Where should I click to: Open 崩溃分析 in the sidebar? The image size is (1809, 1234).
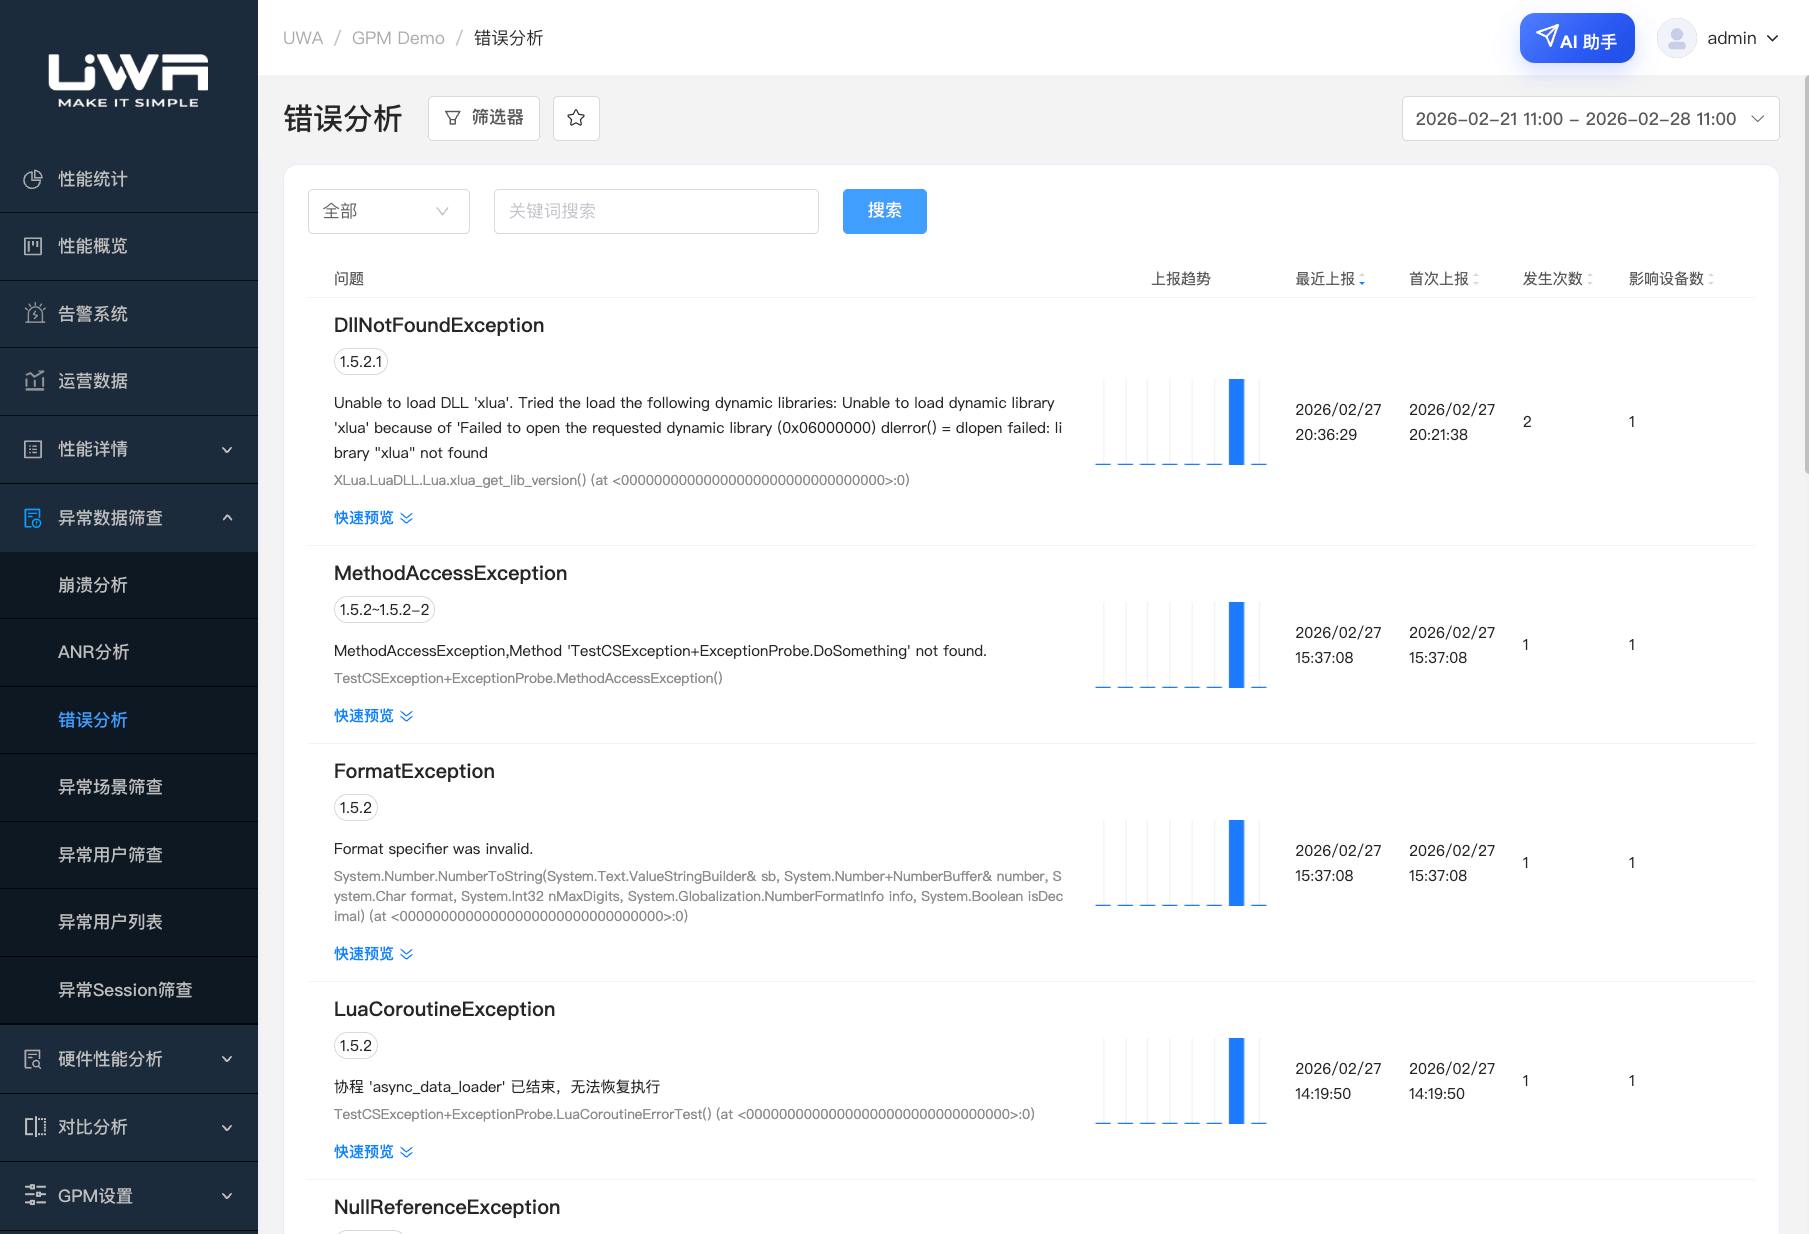coord(93,585)
